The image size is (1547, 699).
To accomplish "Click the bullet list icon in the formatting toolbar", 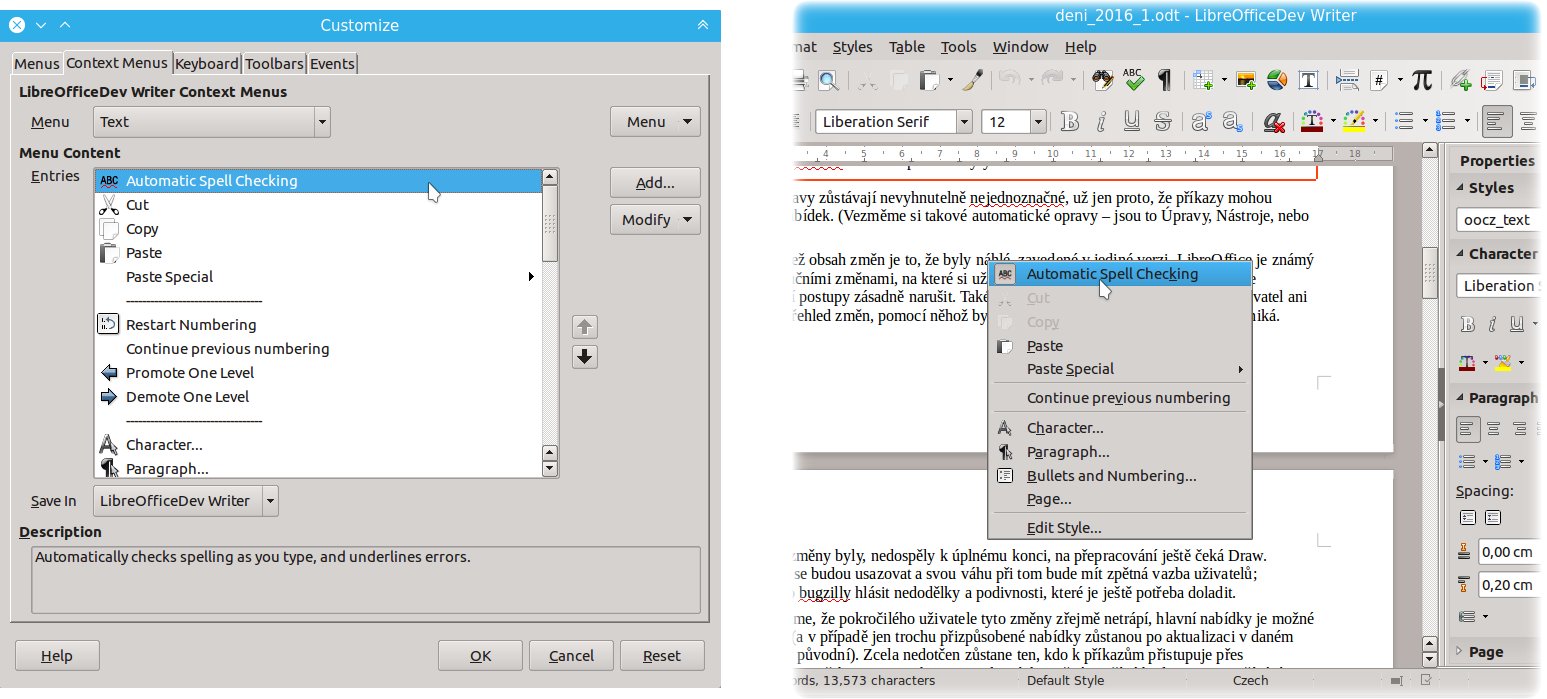I will [1404, 122].
